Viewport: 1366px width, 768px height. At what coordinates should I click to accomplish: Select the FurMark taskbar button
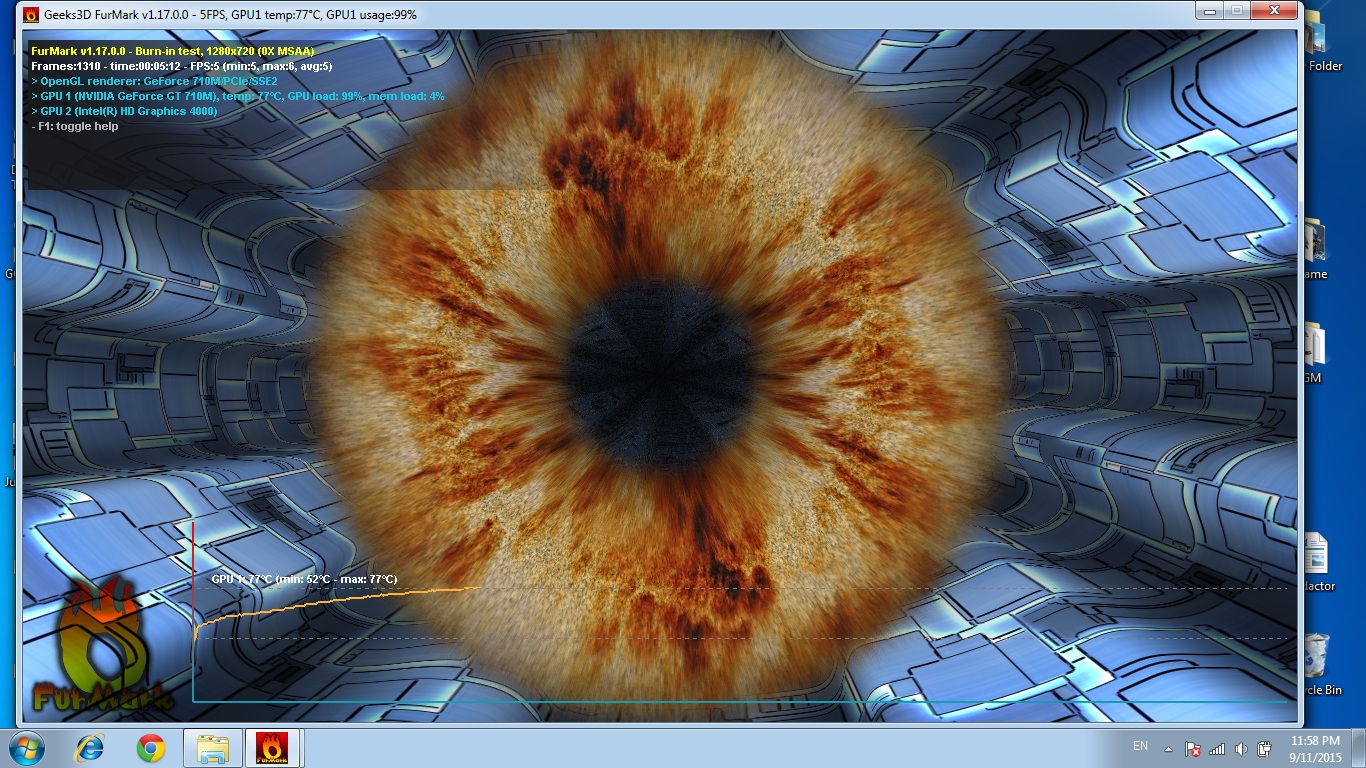tap(273, 748)
